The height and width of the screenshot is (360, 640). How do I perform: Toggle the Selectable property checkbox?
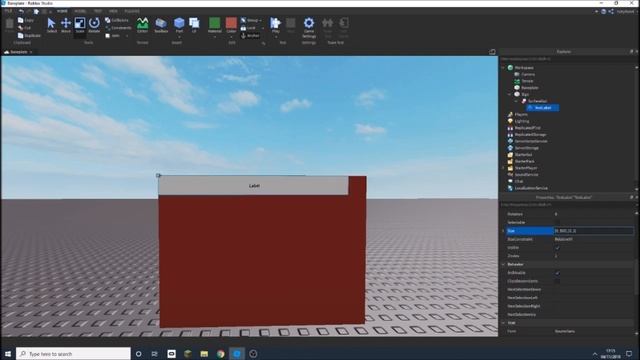point(557,222)
